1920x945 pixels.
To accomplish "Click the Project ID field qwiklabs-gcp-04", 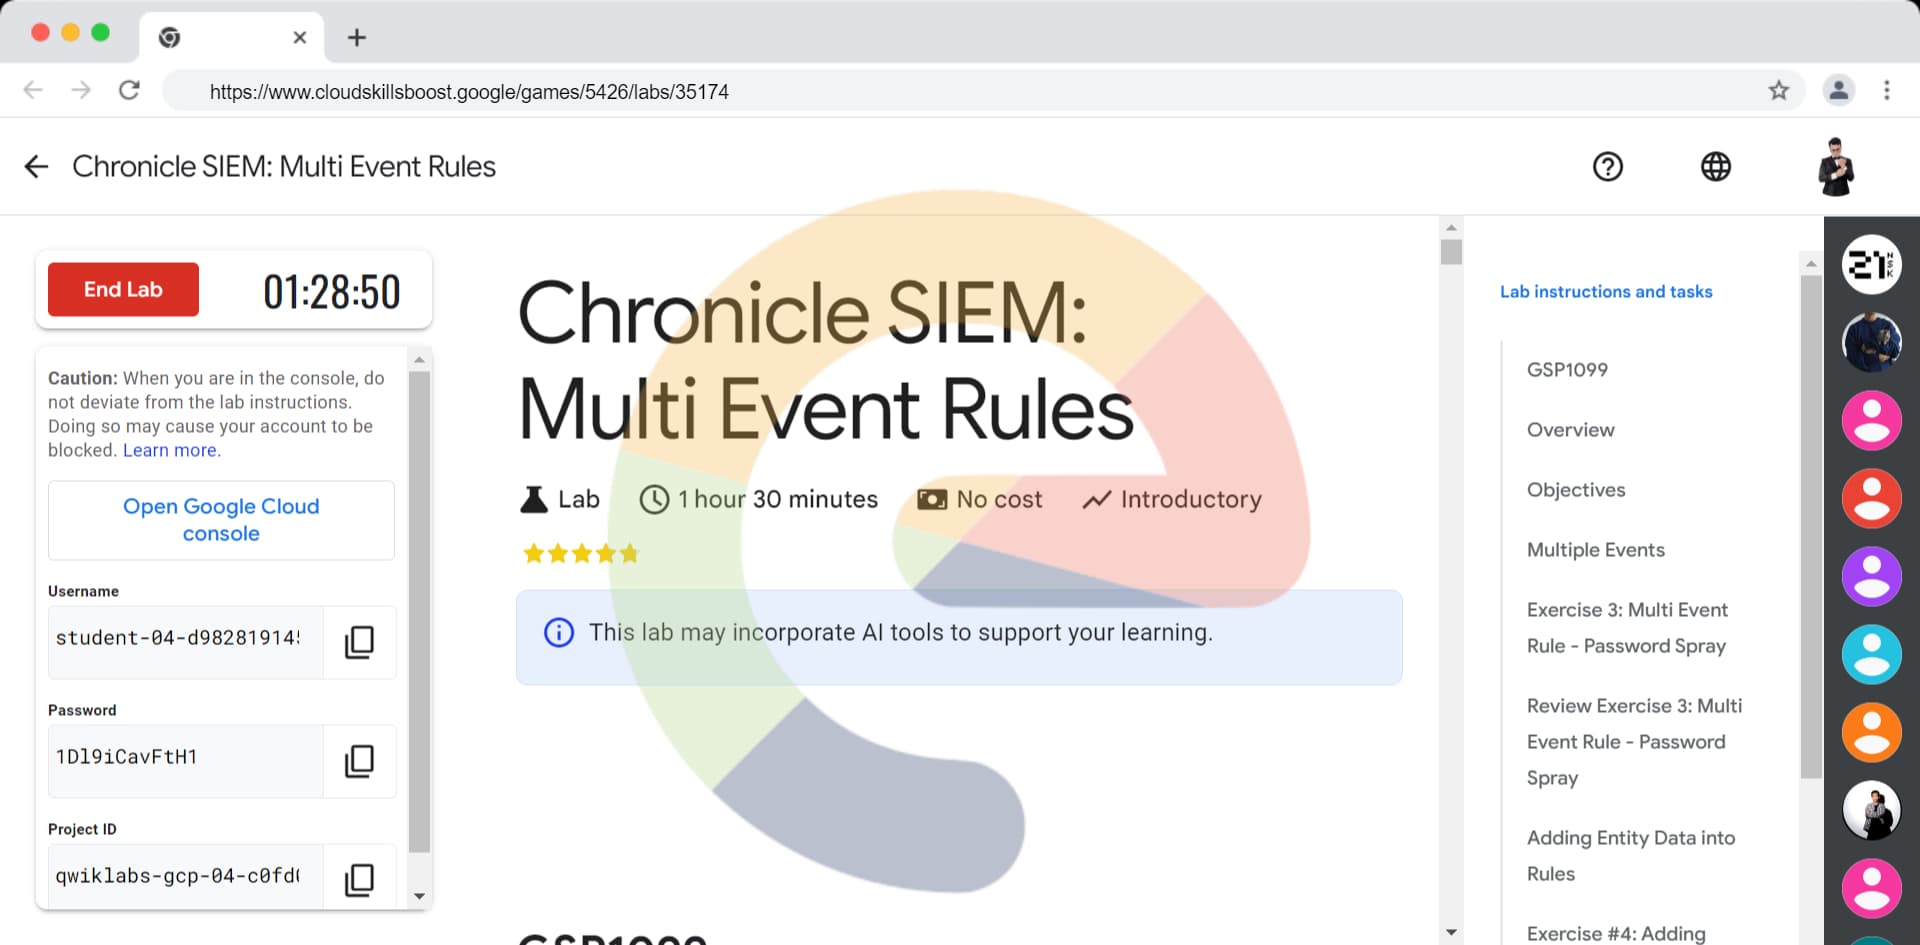I will coord(185,877).
